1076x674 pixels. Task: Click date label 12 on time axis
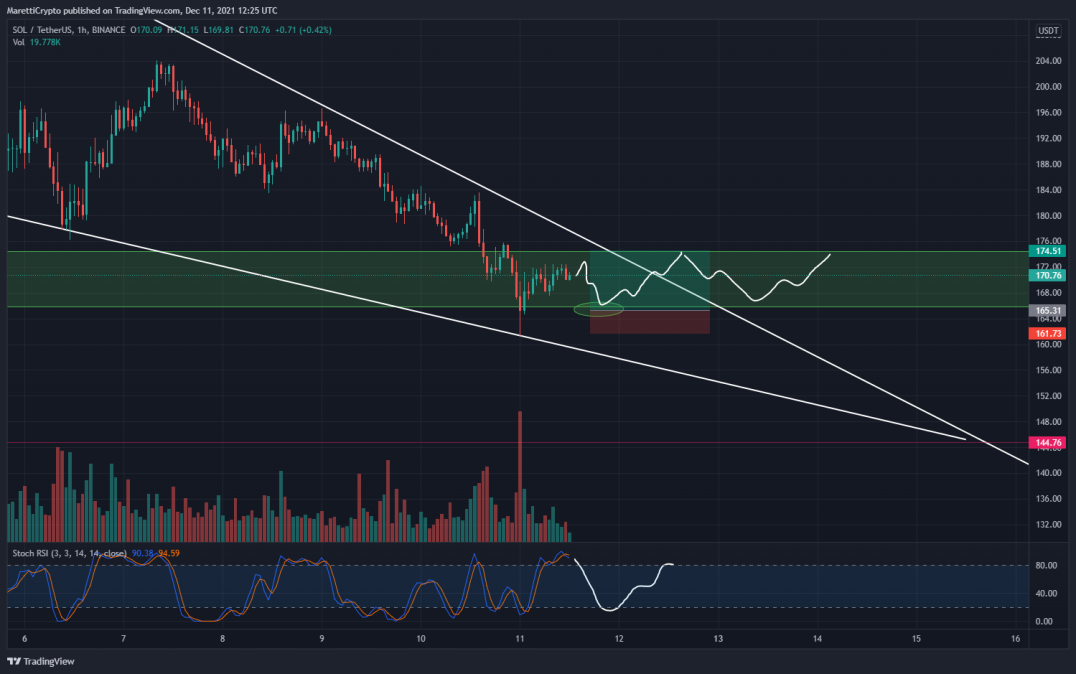[x=619, y=639]
